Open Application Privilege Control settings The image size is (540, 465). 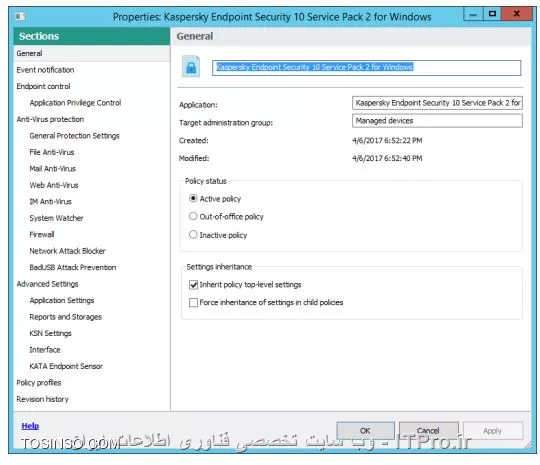click(x=75, y=103)
